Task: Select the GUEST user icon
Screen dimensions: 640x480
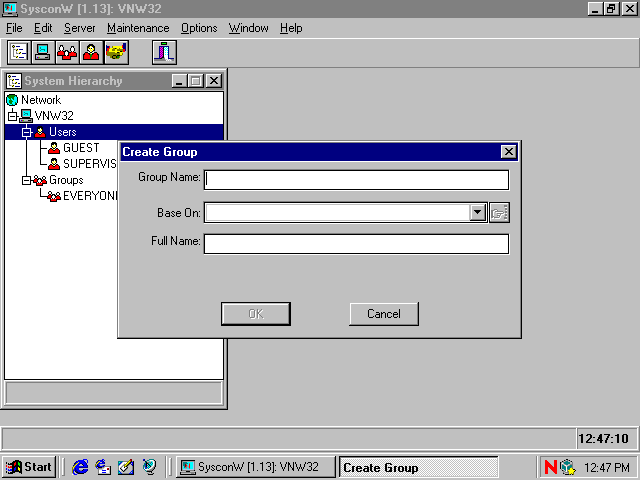Action: (54, 148)
